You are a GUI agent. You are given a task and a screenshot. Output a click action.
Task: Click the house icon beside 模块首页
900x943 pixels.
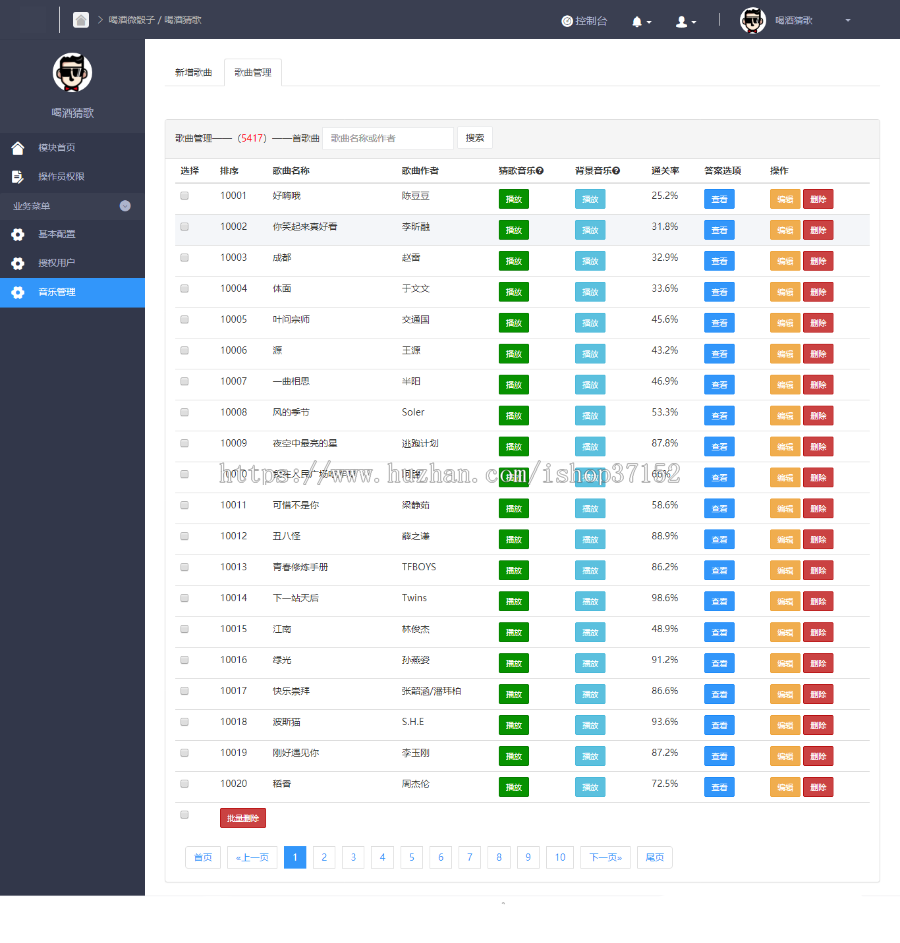pyautogui.click(x=17, y=148)
